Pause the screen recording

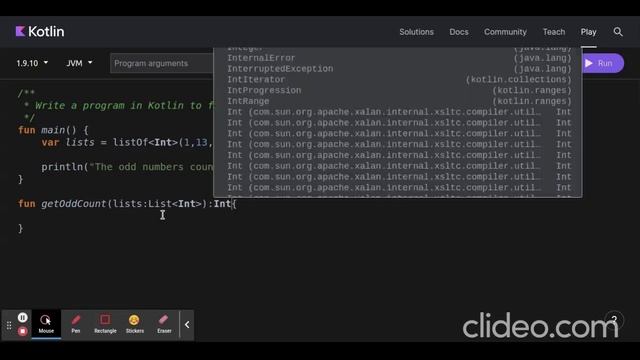click(x=22, y=317)
